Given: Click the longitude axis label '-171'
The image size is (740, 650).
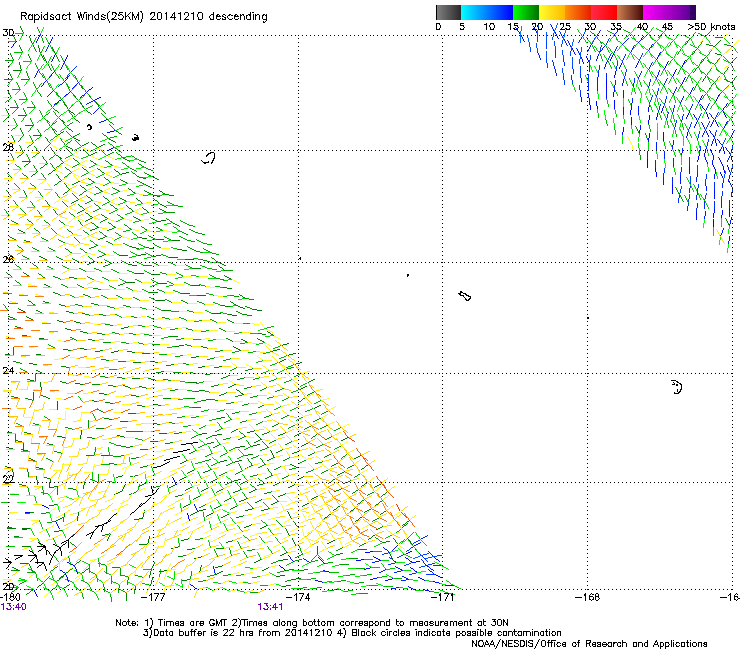Looking at the screenshot, I should click(442, 597).
